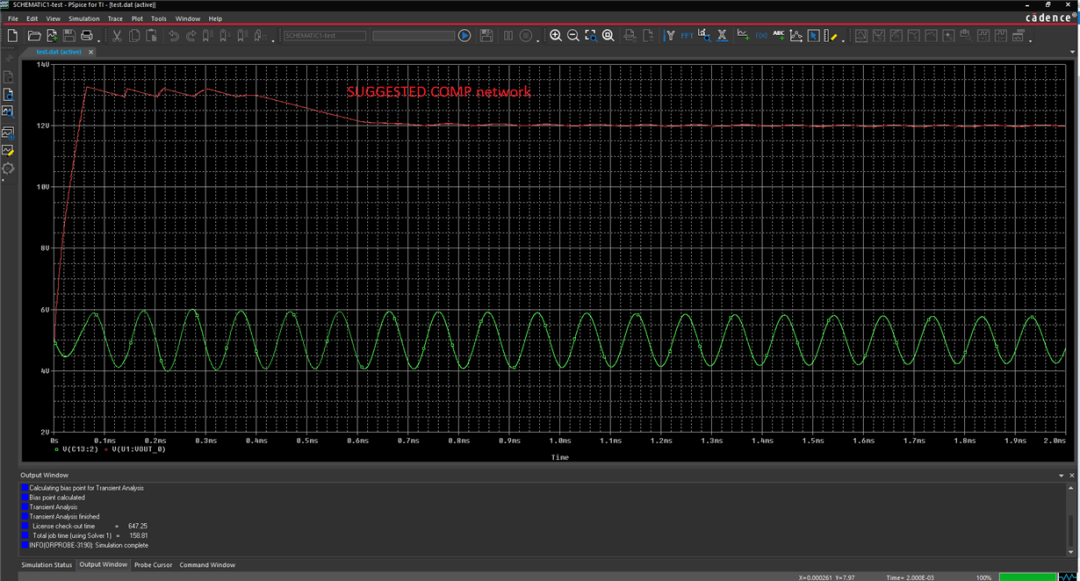Open the Trace menu
The image size is (1080, 581).
pyautogui.click(x=115, y=19)
